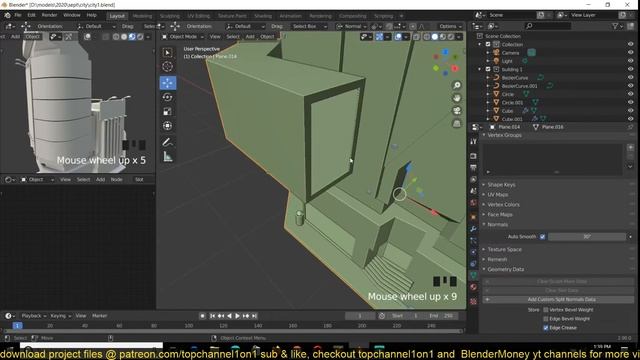Open the File menu

pos(18,15)
